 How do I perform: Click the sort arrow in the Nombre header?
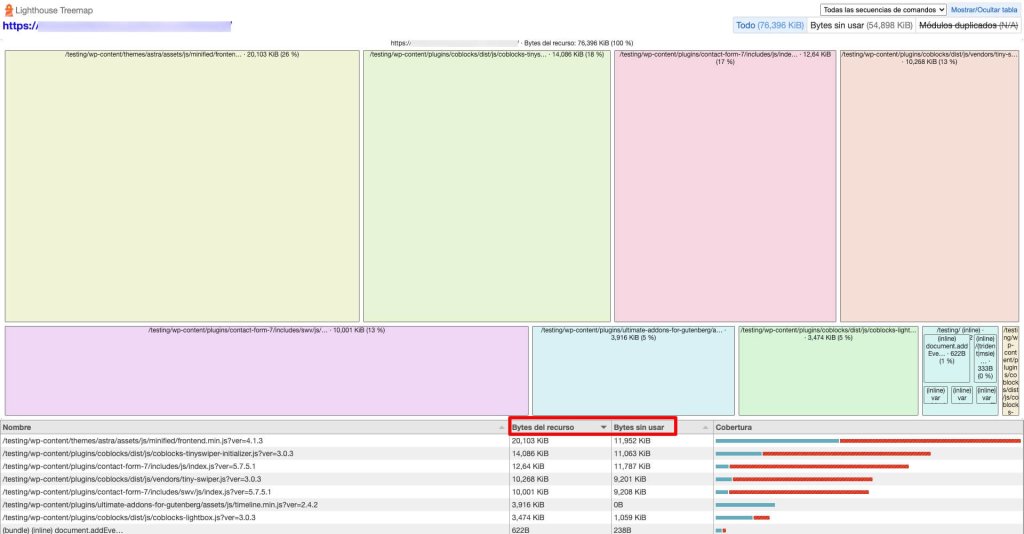click(x=502, y=428)
